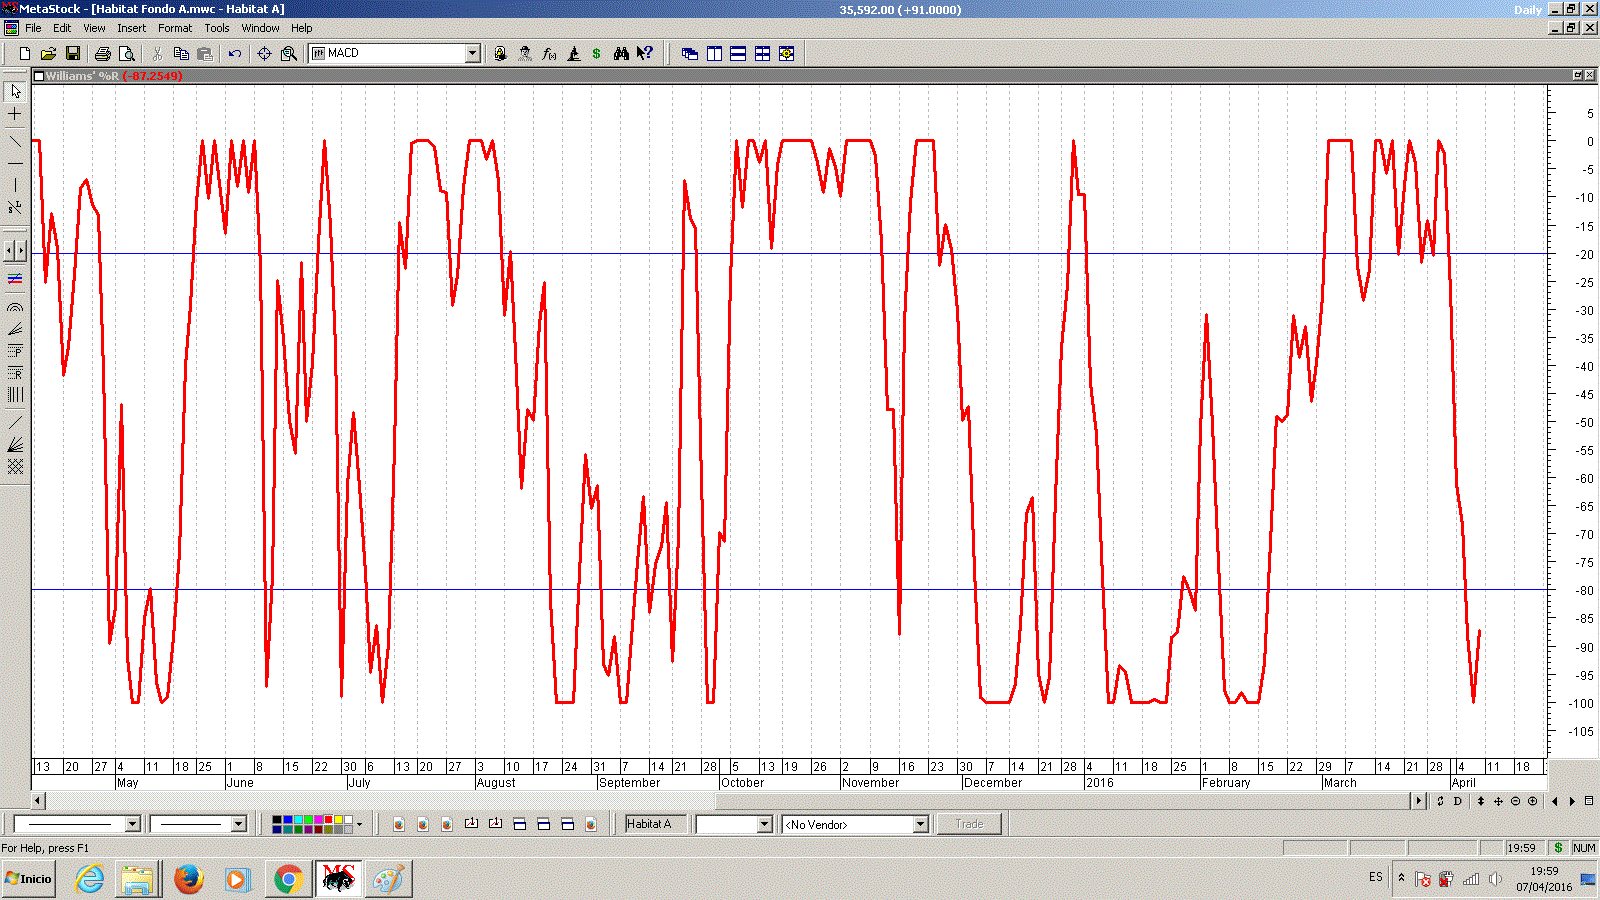
Task: Open the System Tester microscope icon
Action: click(573, 54)
